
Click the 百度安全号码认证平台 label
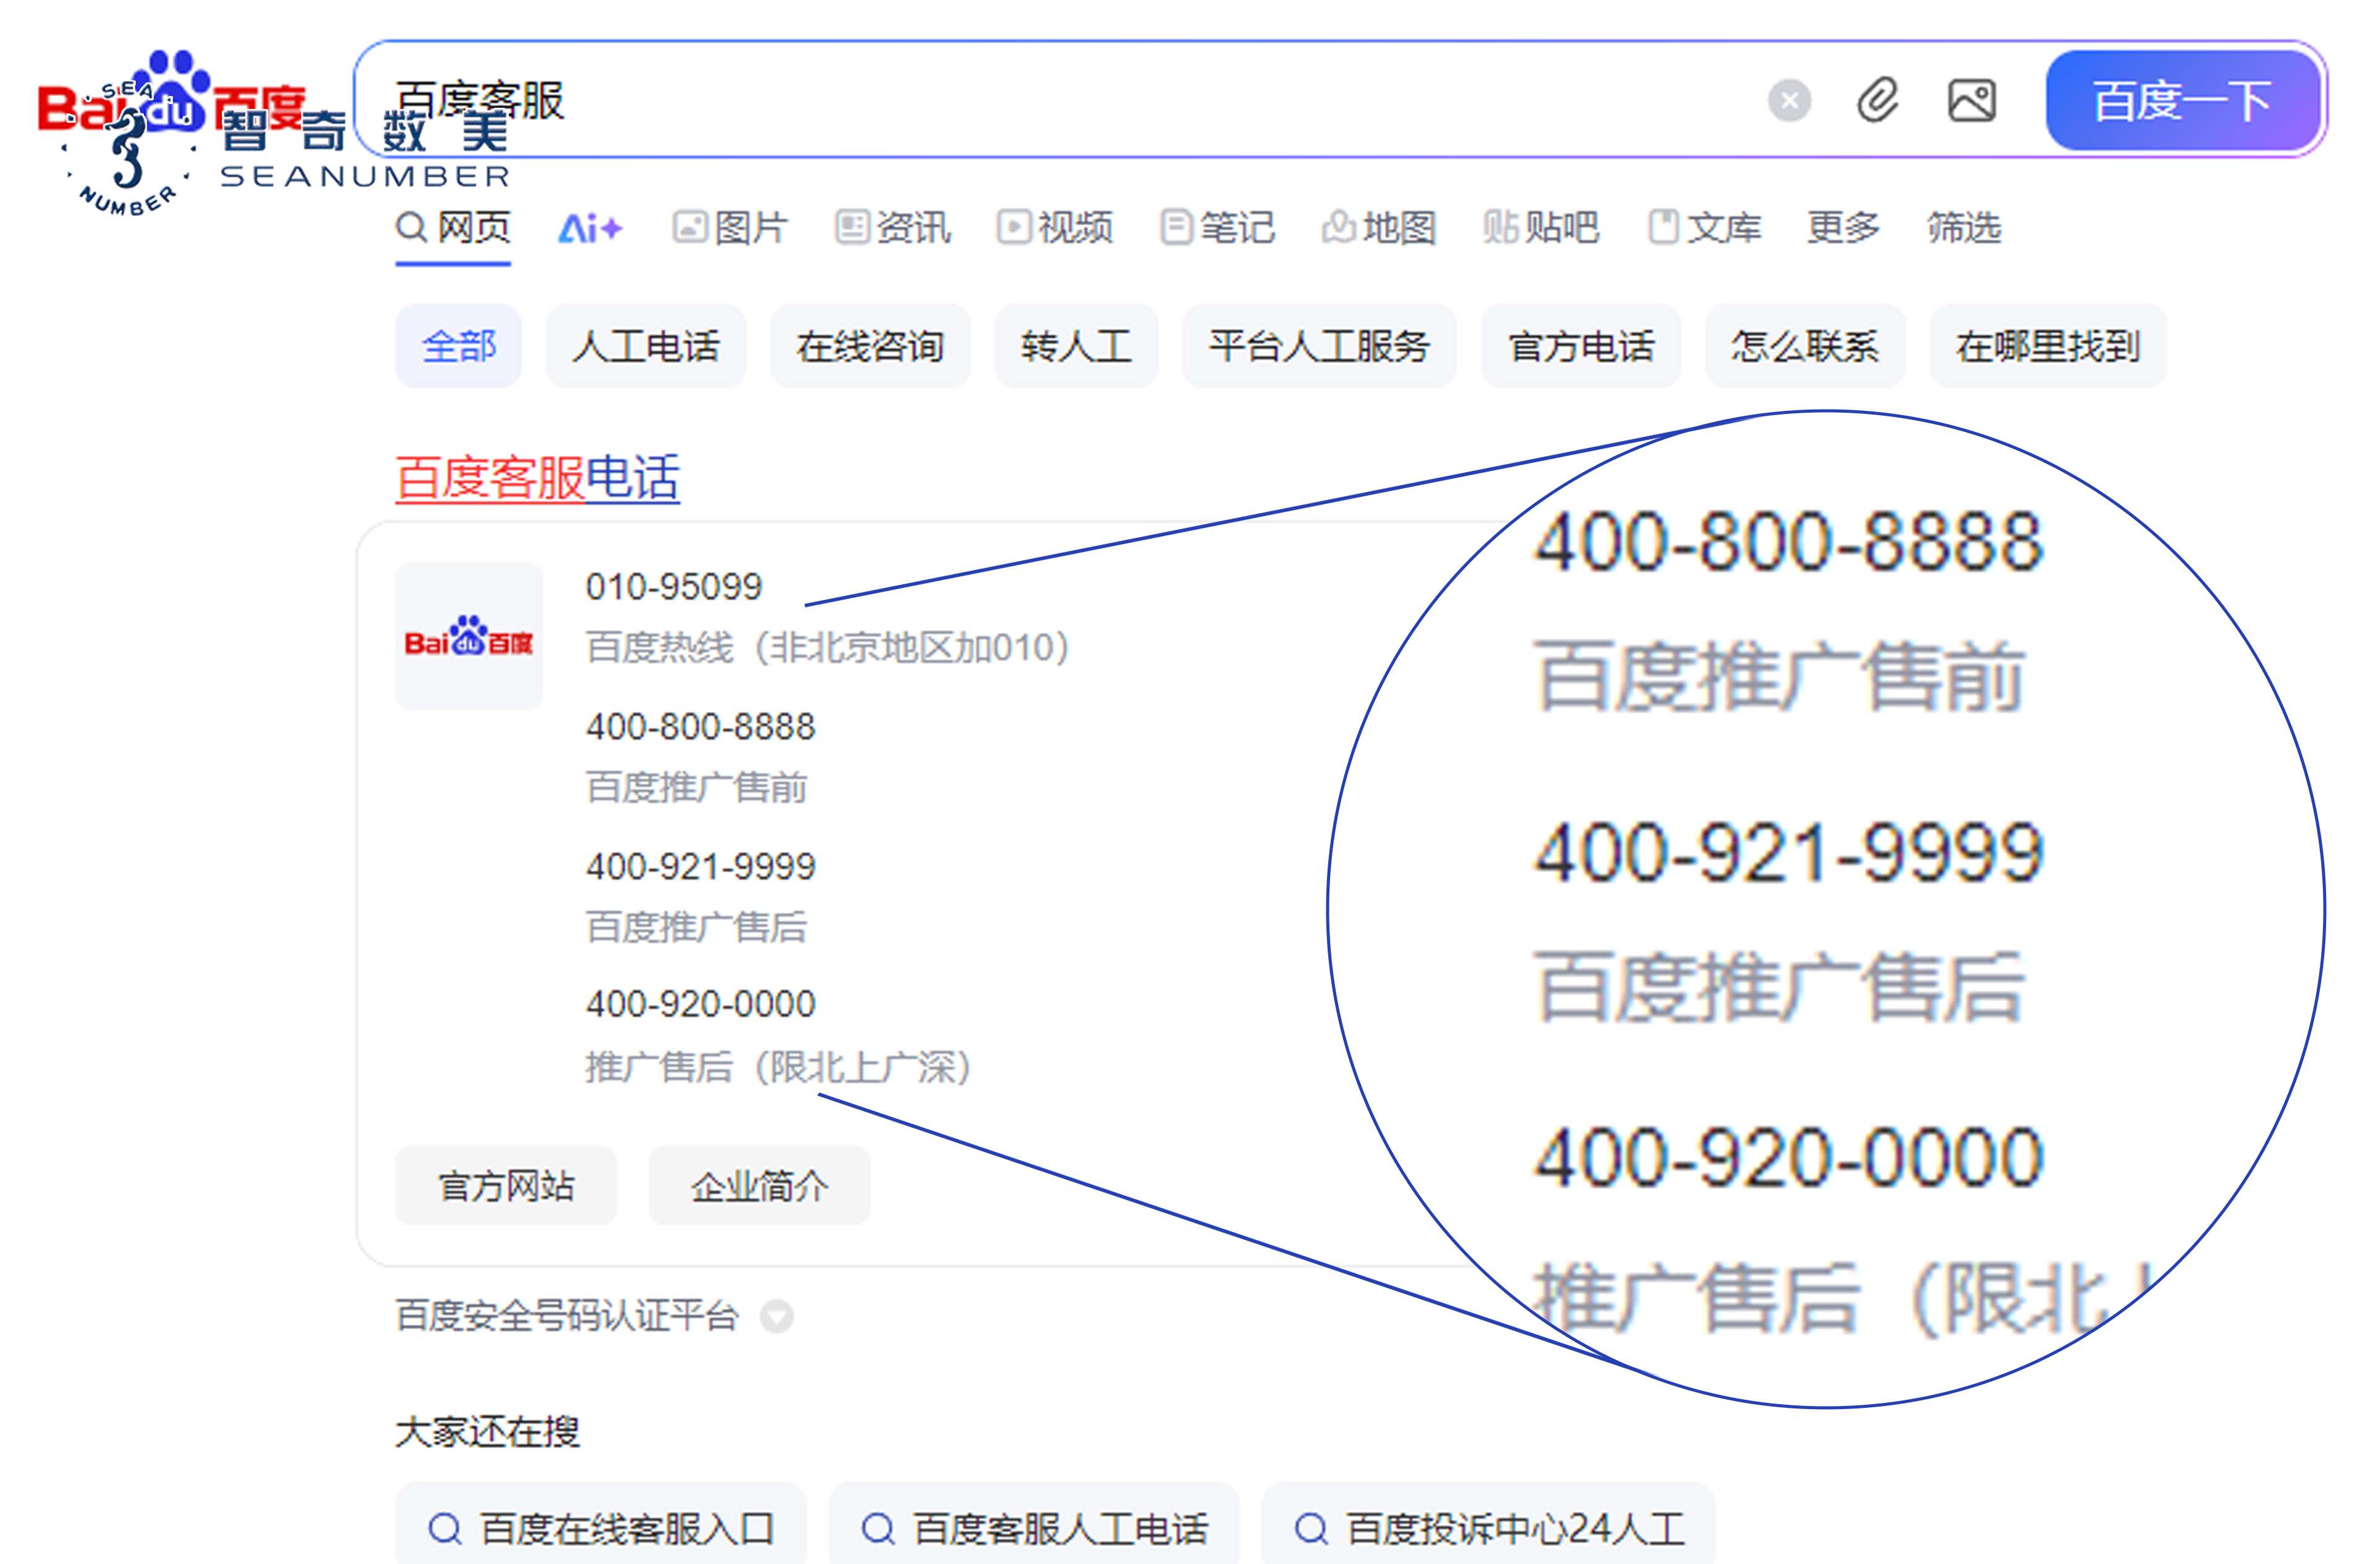[567, 1316]
